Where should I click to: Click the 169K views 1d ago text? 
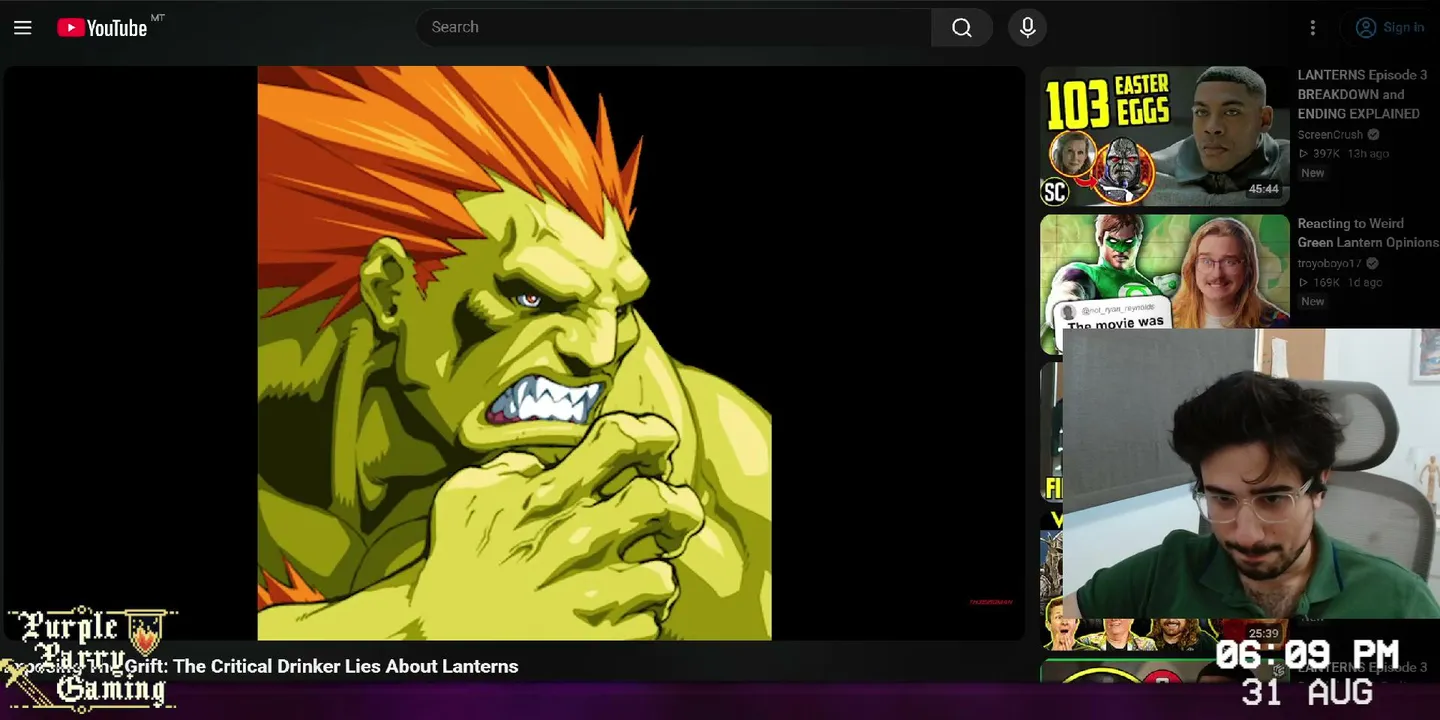point(1340,283)
